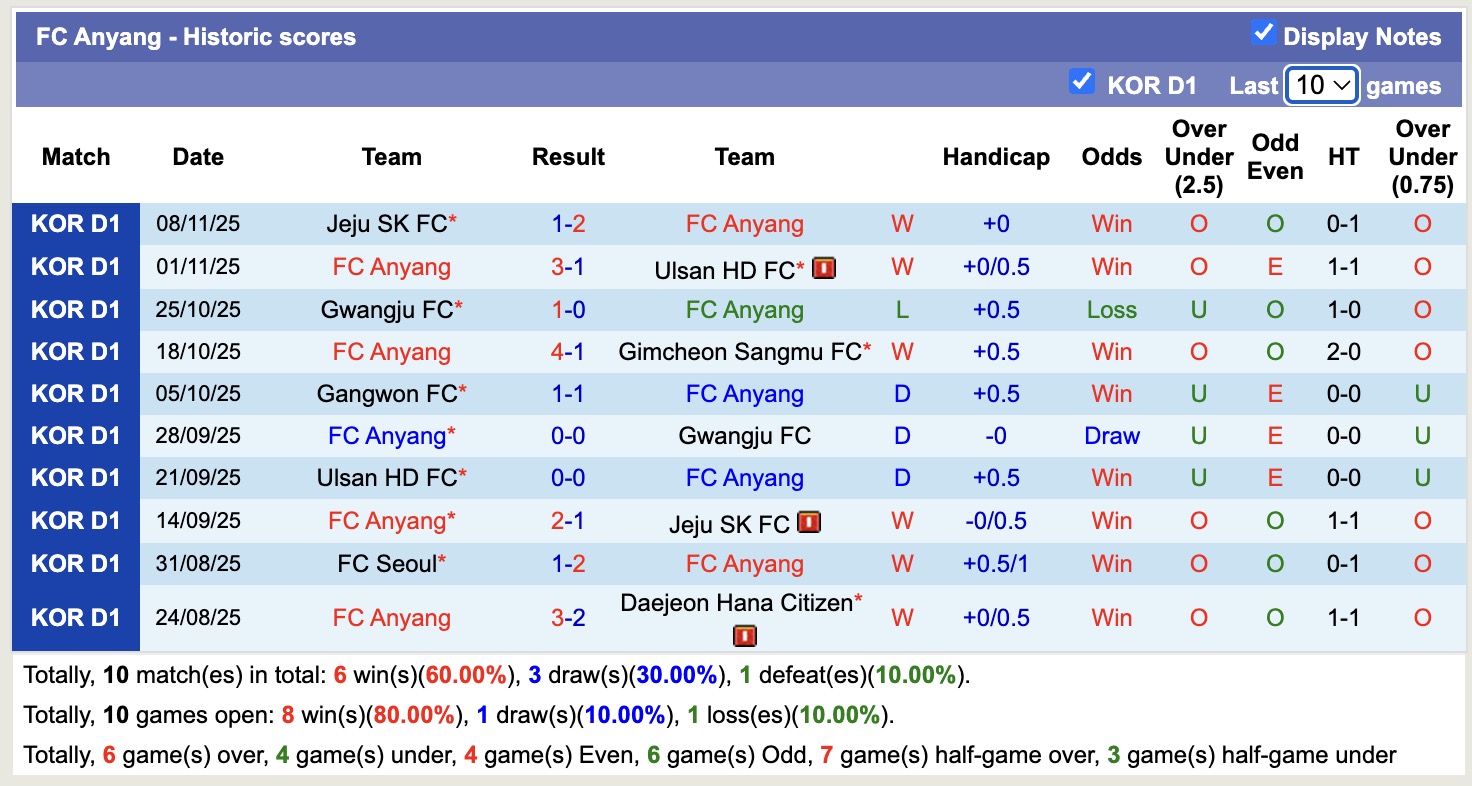The height and width of the screenshot is (786, 1472).
Task: Click Gangwon FC team name
Action: 387,393
